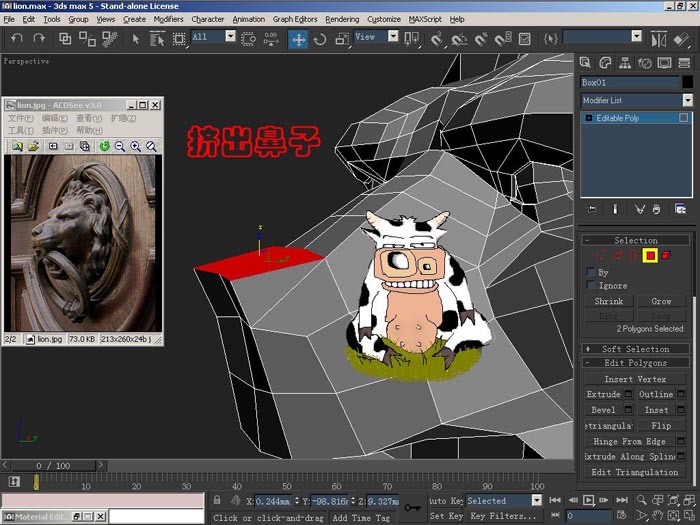The width and height of the screenshot is (700, 525).
Task: Open Extrude settings box button
Action: click(629, 394)
